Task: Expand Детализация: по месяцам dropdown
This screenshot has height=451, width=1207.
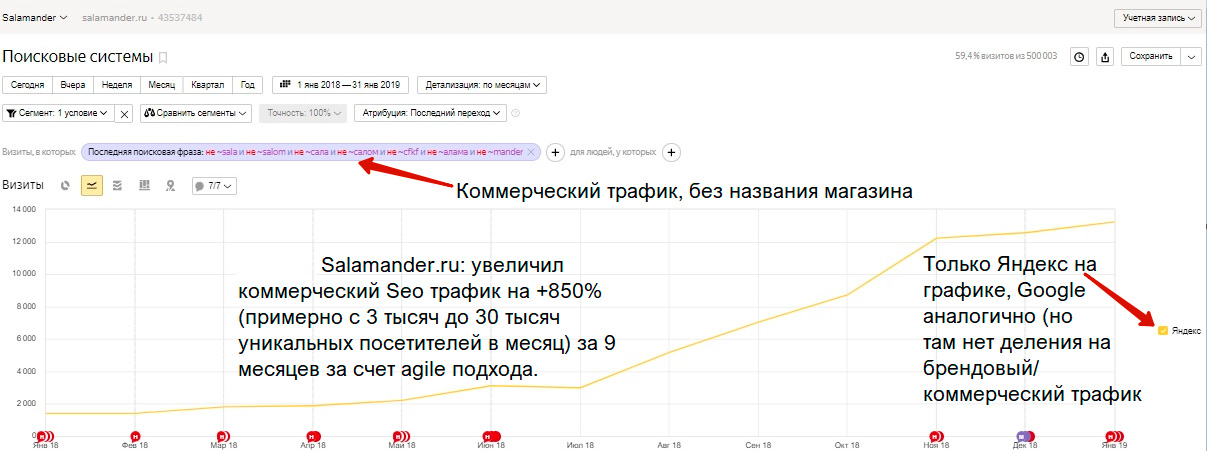Action: point(483,85)
